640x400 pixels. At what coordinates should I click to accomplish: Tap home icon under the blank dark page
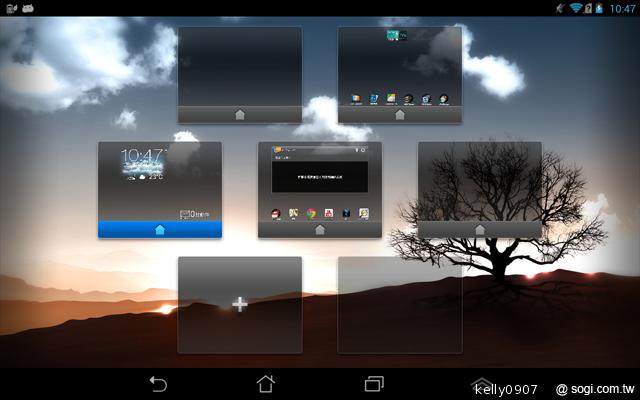point(240,115)
